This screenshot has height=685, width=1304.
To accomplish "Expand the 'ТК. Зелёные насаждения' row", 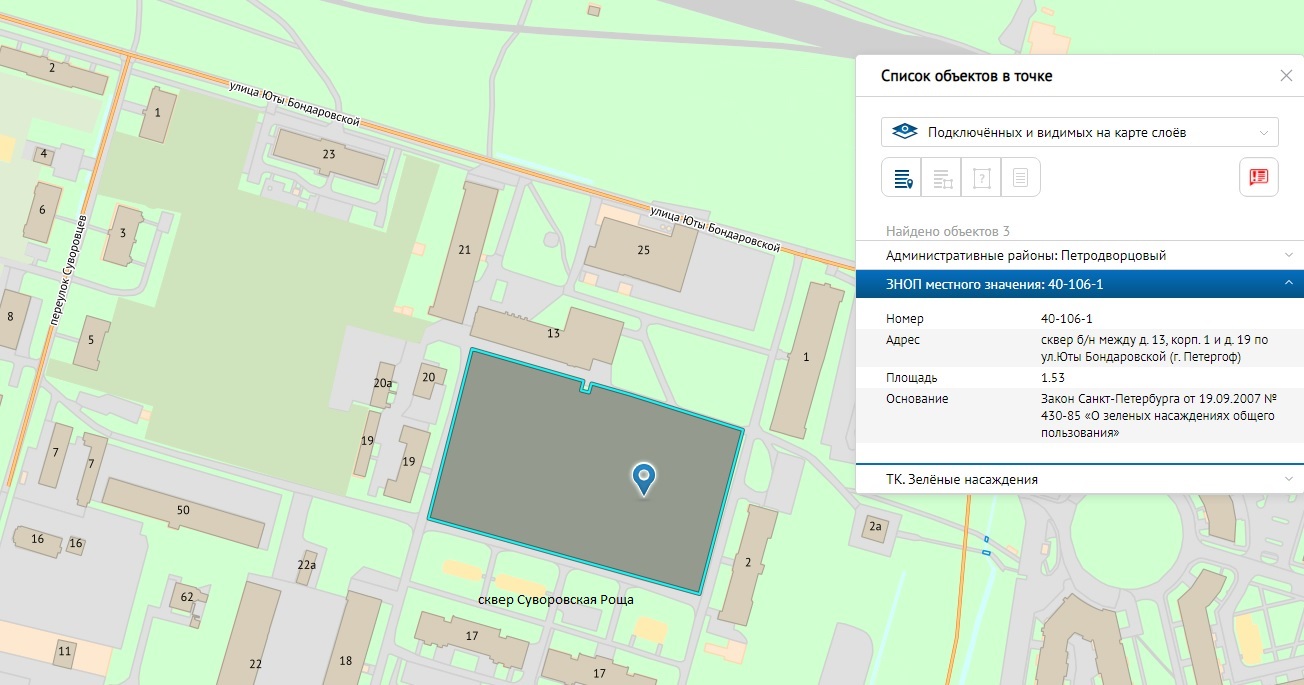I will (x=1080, y=479).
